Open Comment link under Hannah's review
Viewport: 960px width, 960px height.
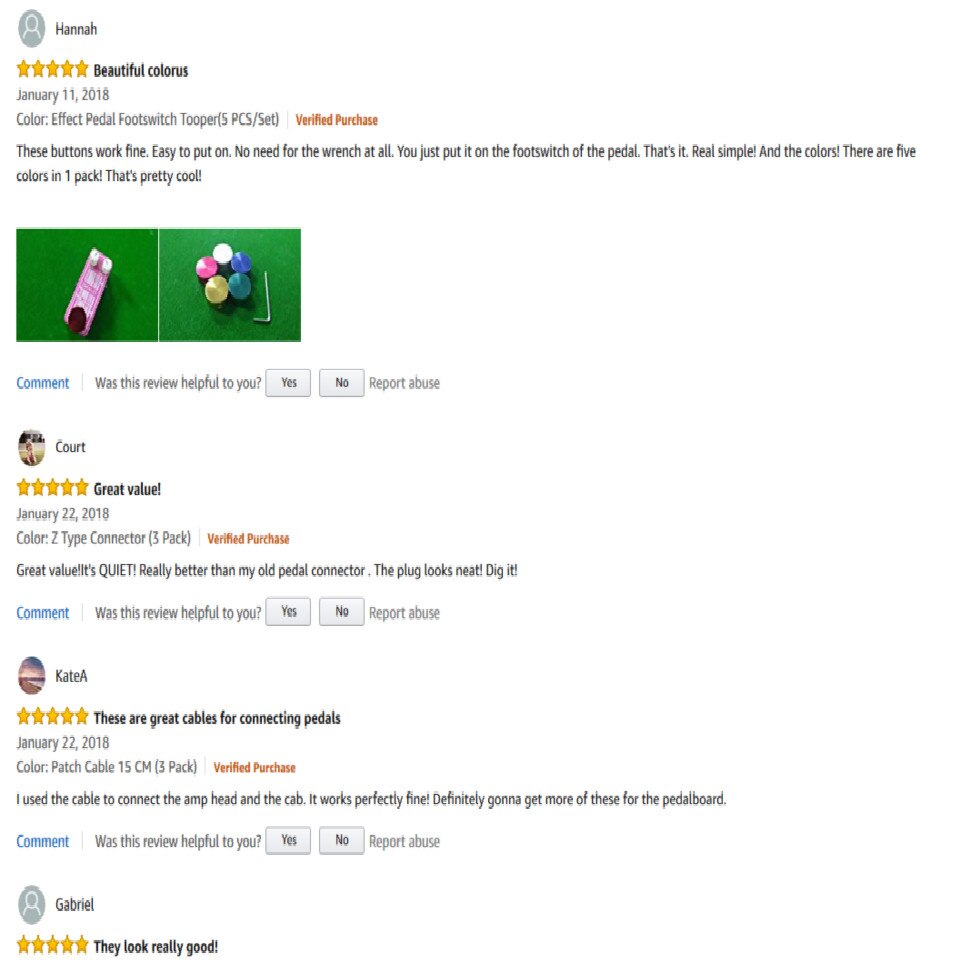[43, 383]
